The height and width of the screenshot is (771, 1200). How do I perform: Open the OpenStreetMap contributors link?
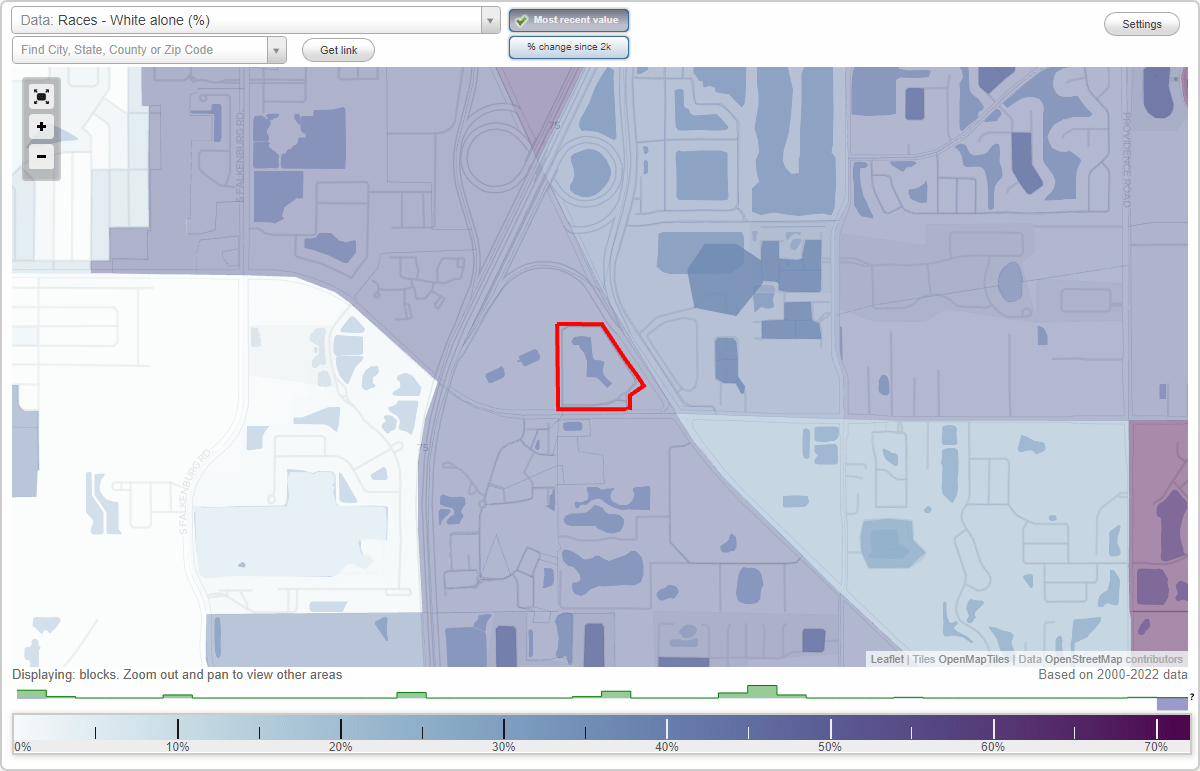click(x=1114, y=659)
